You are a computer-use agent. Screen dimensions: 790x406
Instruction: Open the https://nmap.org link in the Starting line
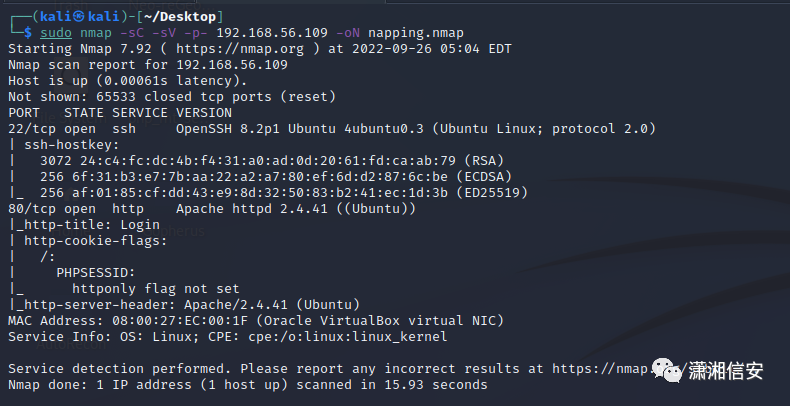pos(240,49)
